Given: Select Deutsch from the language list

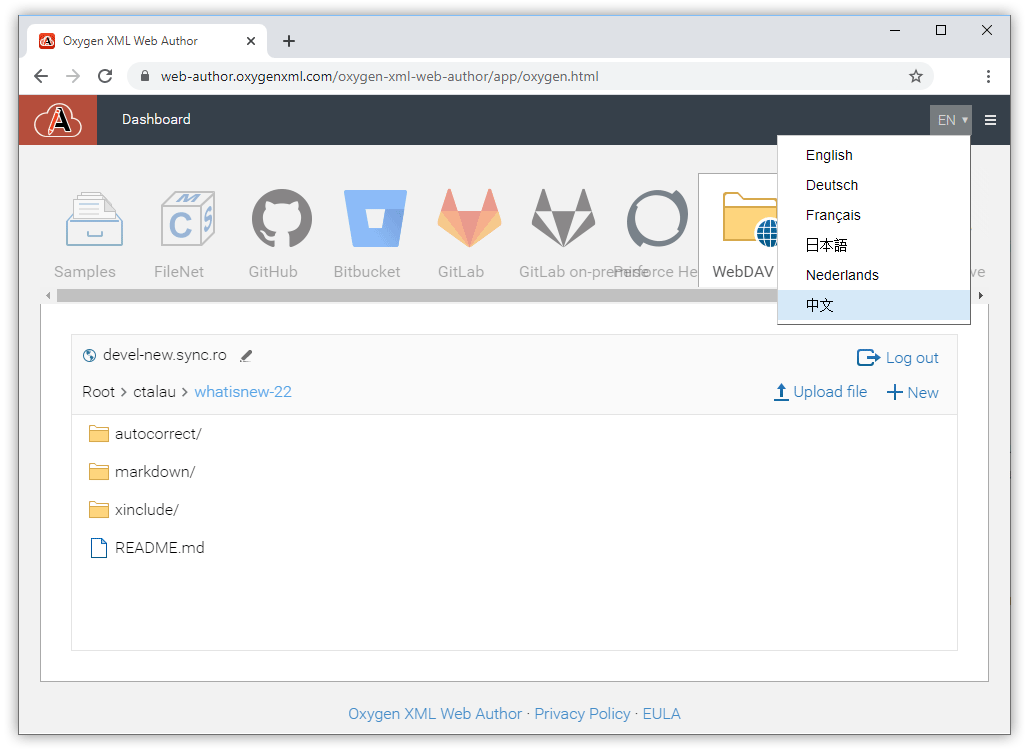Looking at the screenshot, I should coord(874,185).
